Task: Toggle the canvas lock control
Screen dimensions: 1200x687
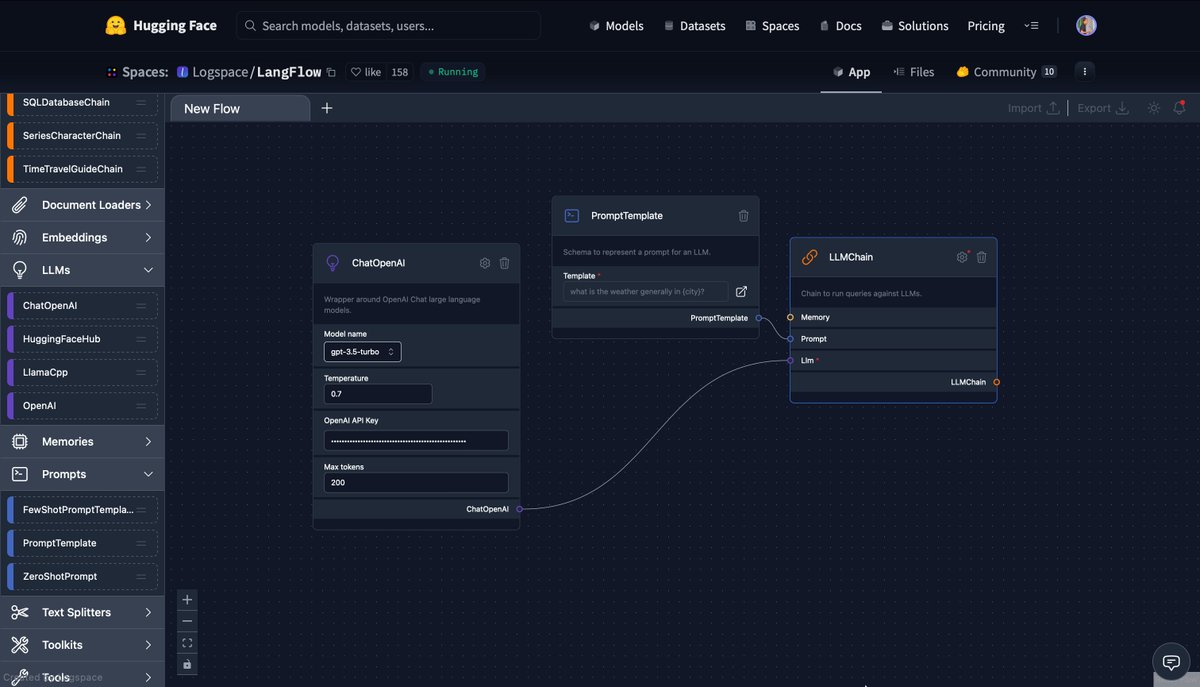Action: 187,664
